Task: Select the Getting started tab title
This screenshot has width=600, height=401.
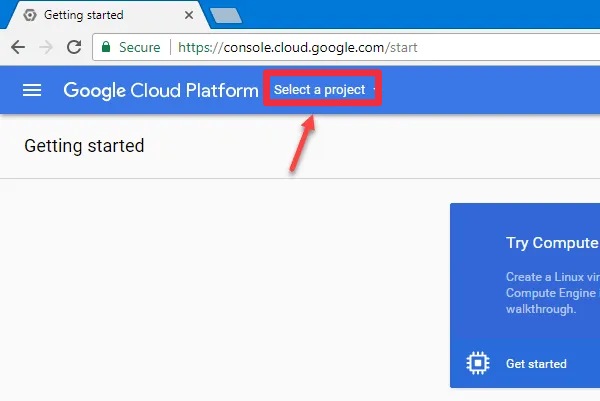Action: click(83, 15)
